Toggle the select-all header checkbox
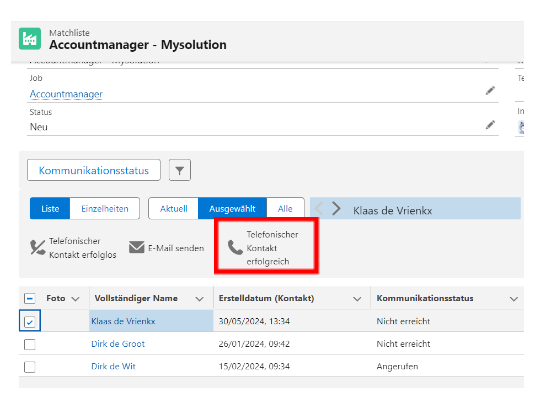535x395 pixels. click(x=30, y=298)
